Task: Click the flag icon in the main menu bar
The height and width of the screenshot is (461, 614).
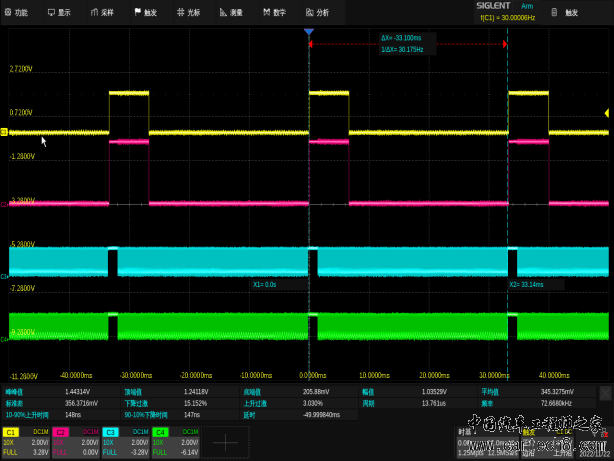Action: (x=137, y=12)
